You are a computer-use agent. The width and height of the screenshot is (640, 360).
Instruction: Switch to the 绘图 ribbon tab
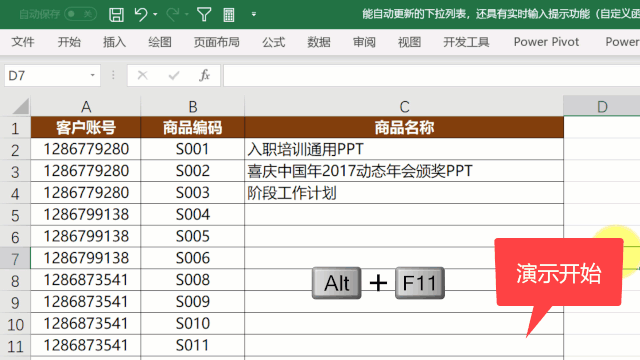tap(160, 42)
